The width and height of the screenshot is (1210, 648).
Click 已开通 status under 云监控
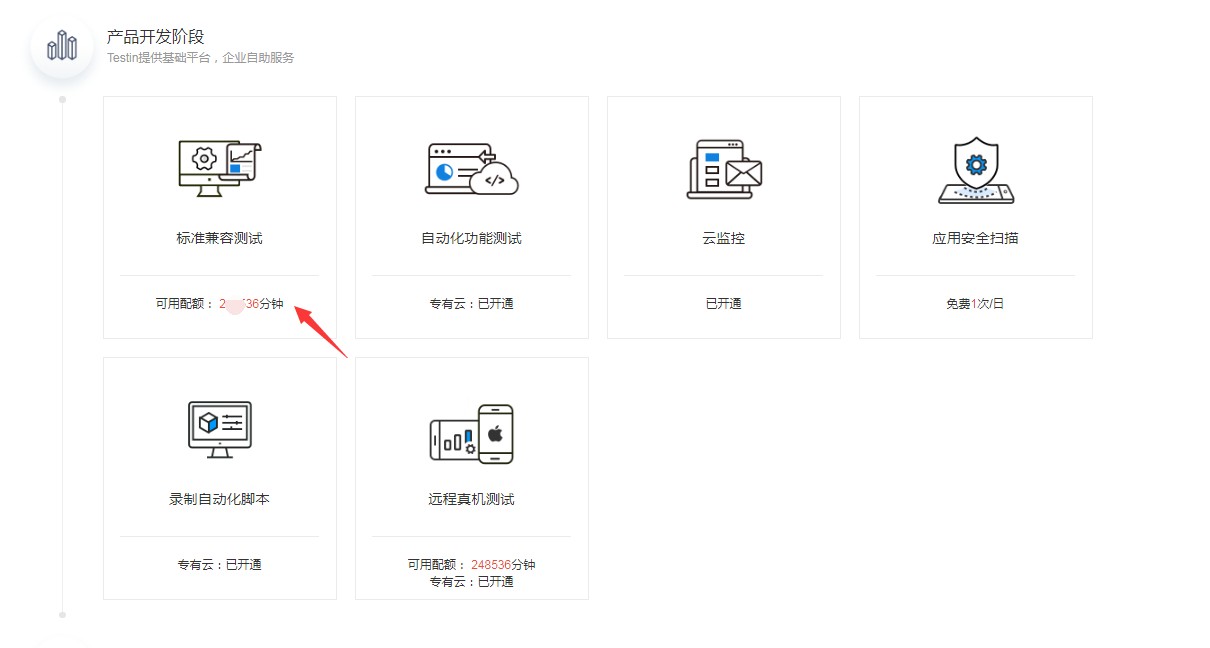[724, 303]
